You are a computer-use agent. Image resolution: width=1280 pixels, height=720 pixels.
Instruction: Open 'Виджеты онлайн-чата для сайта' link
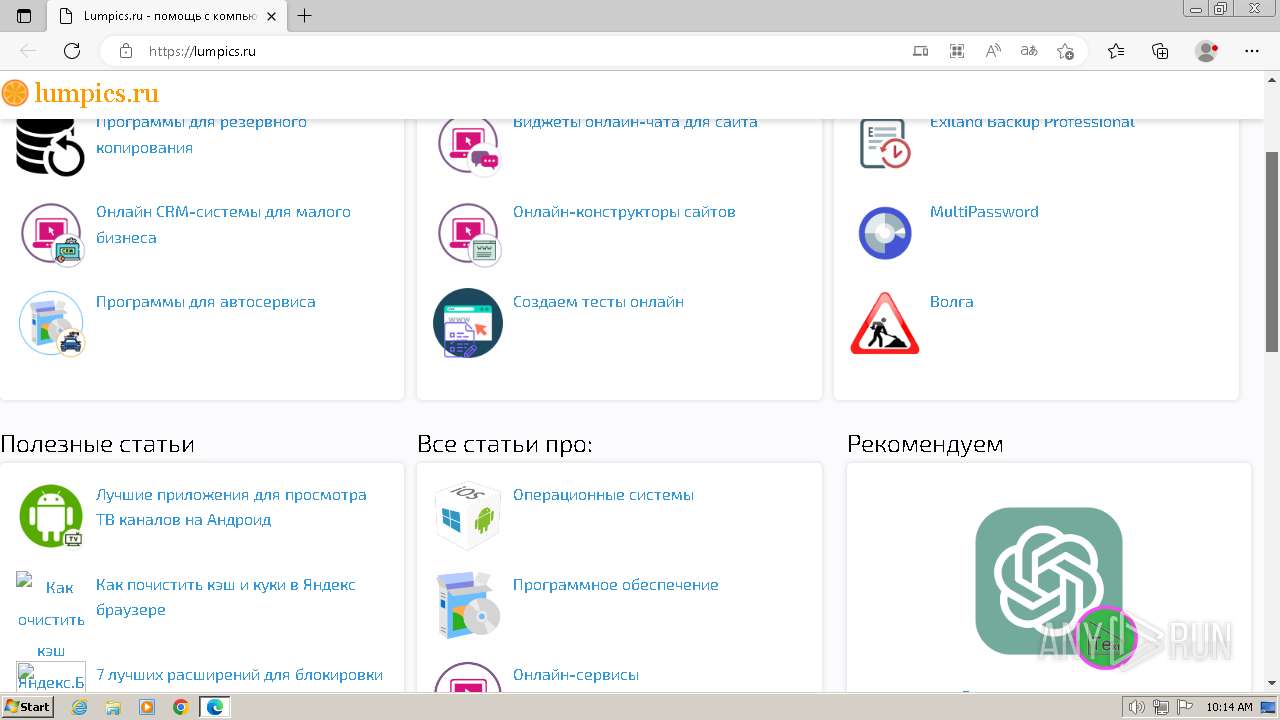635,122
